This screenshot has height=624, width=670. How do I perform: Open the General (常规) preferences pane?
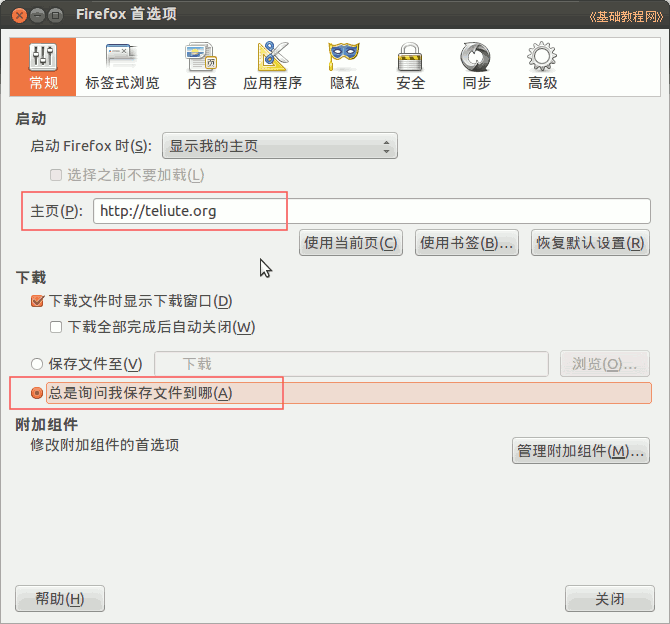tap(43, 67)
